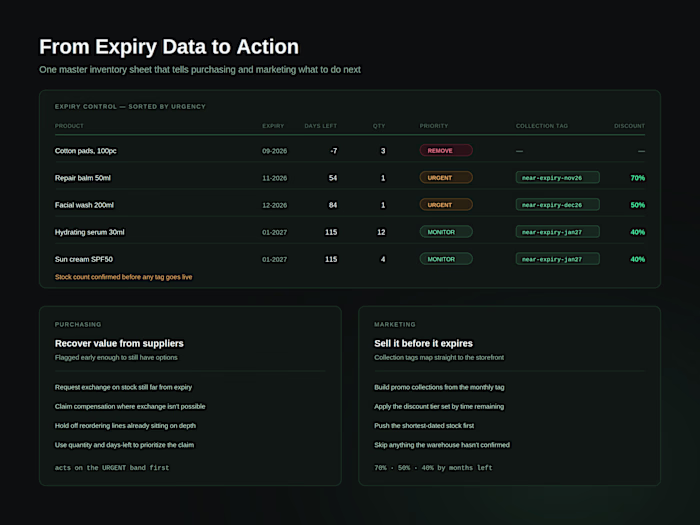700x525 pixels.
Task: Click the QTY column header
Action: (379, 126)
